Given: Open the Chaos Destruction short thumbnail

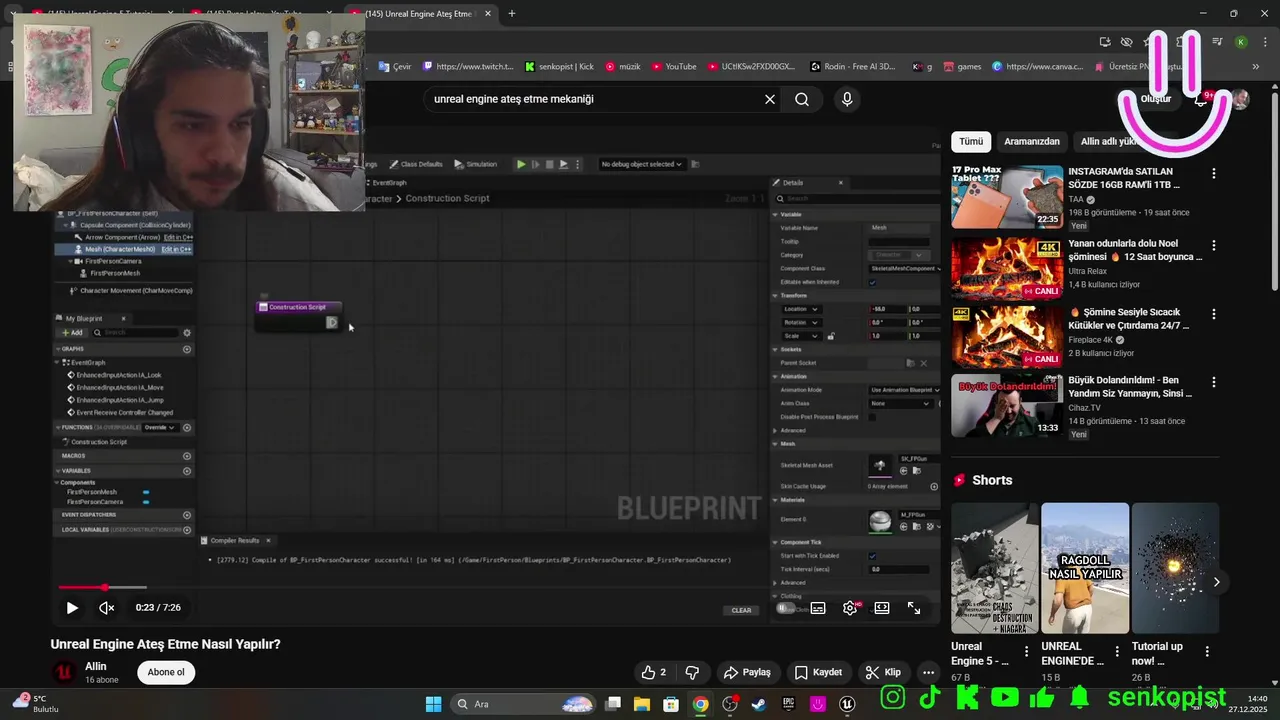Looking at the screenshot, I should (995, 568).
